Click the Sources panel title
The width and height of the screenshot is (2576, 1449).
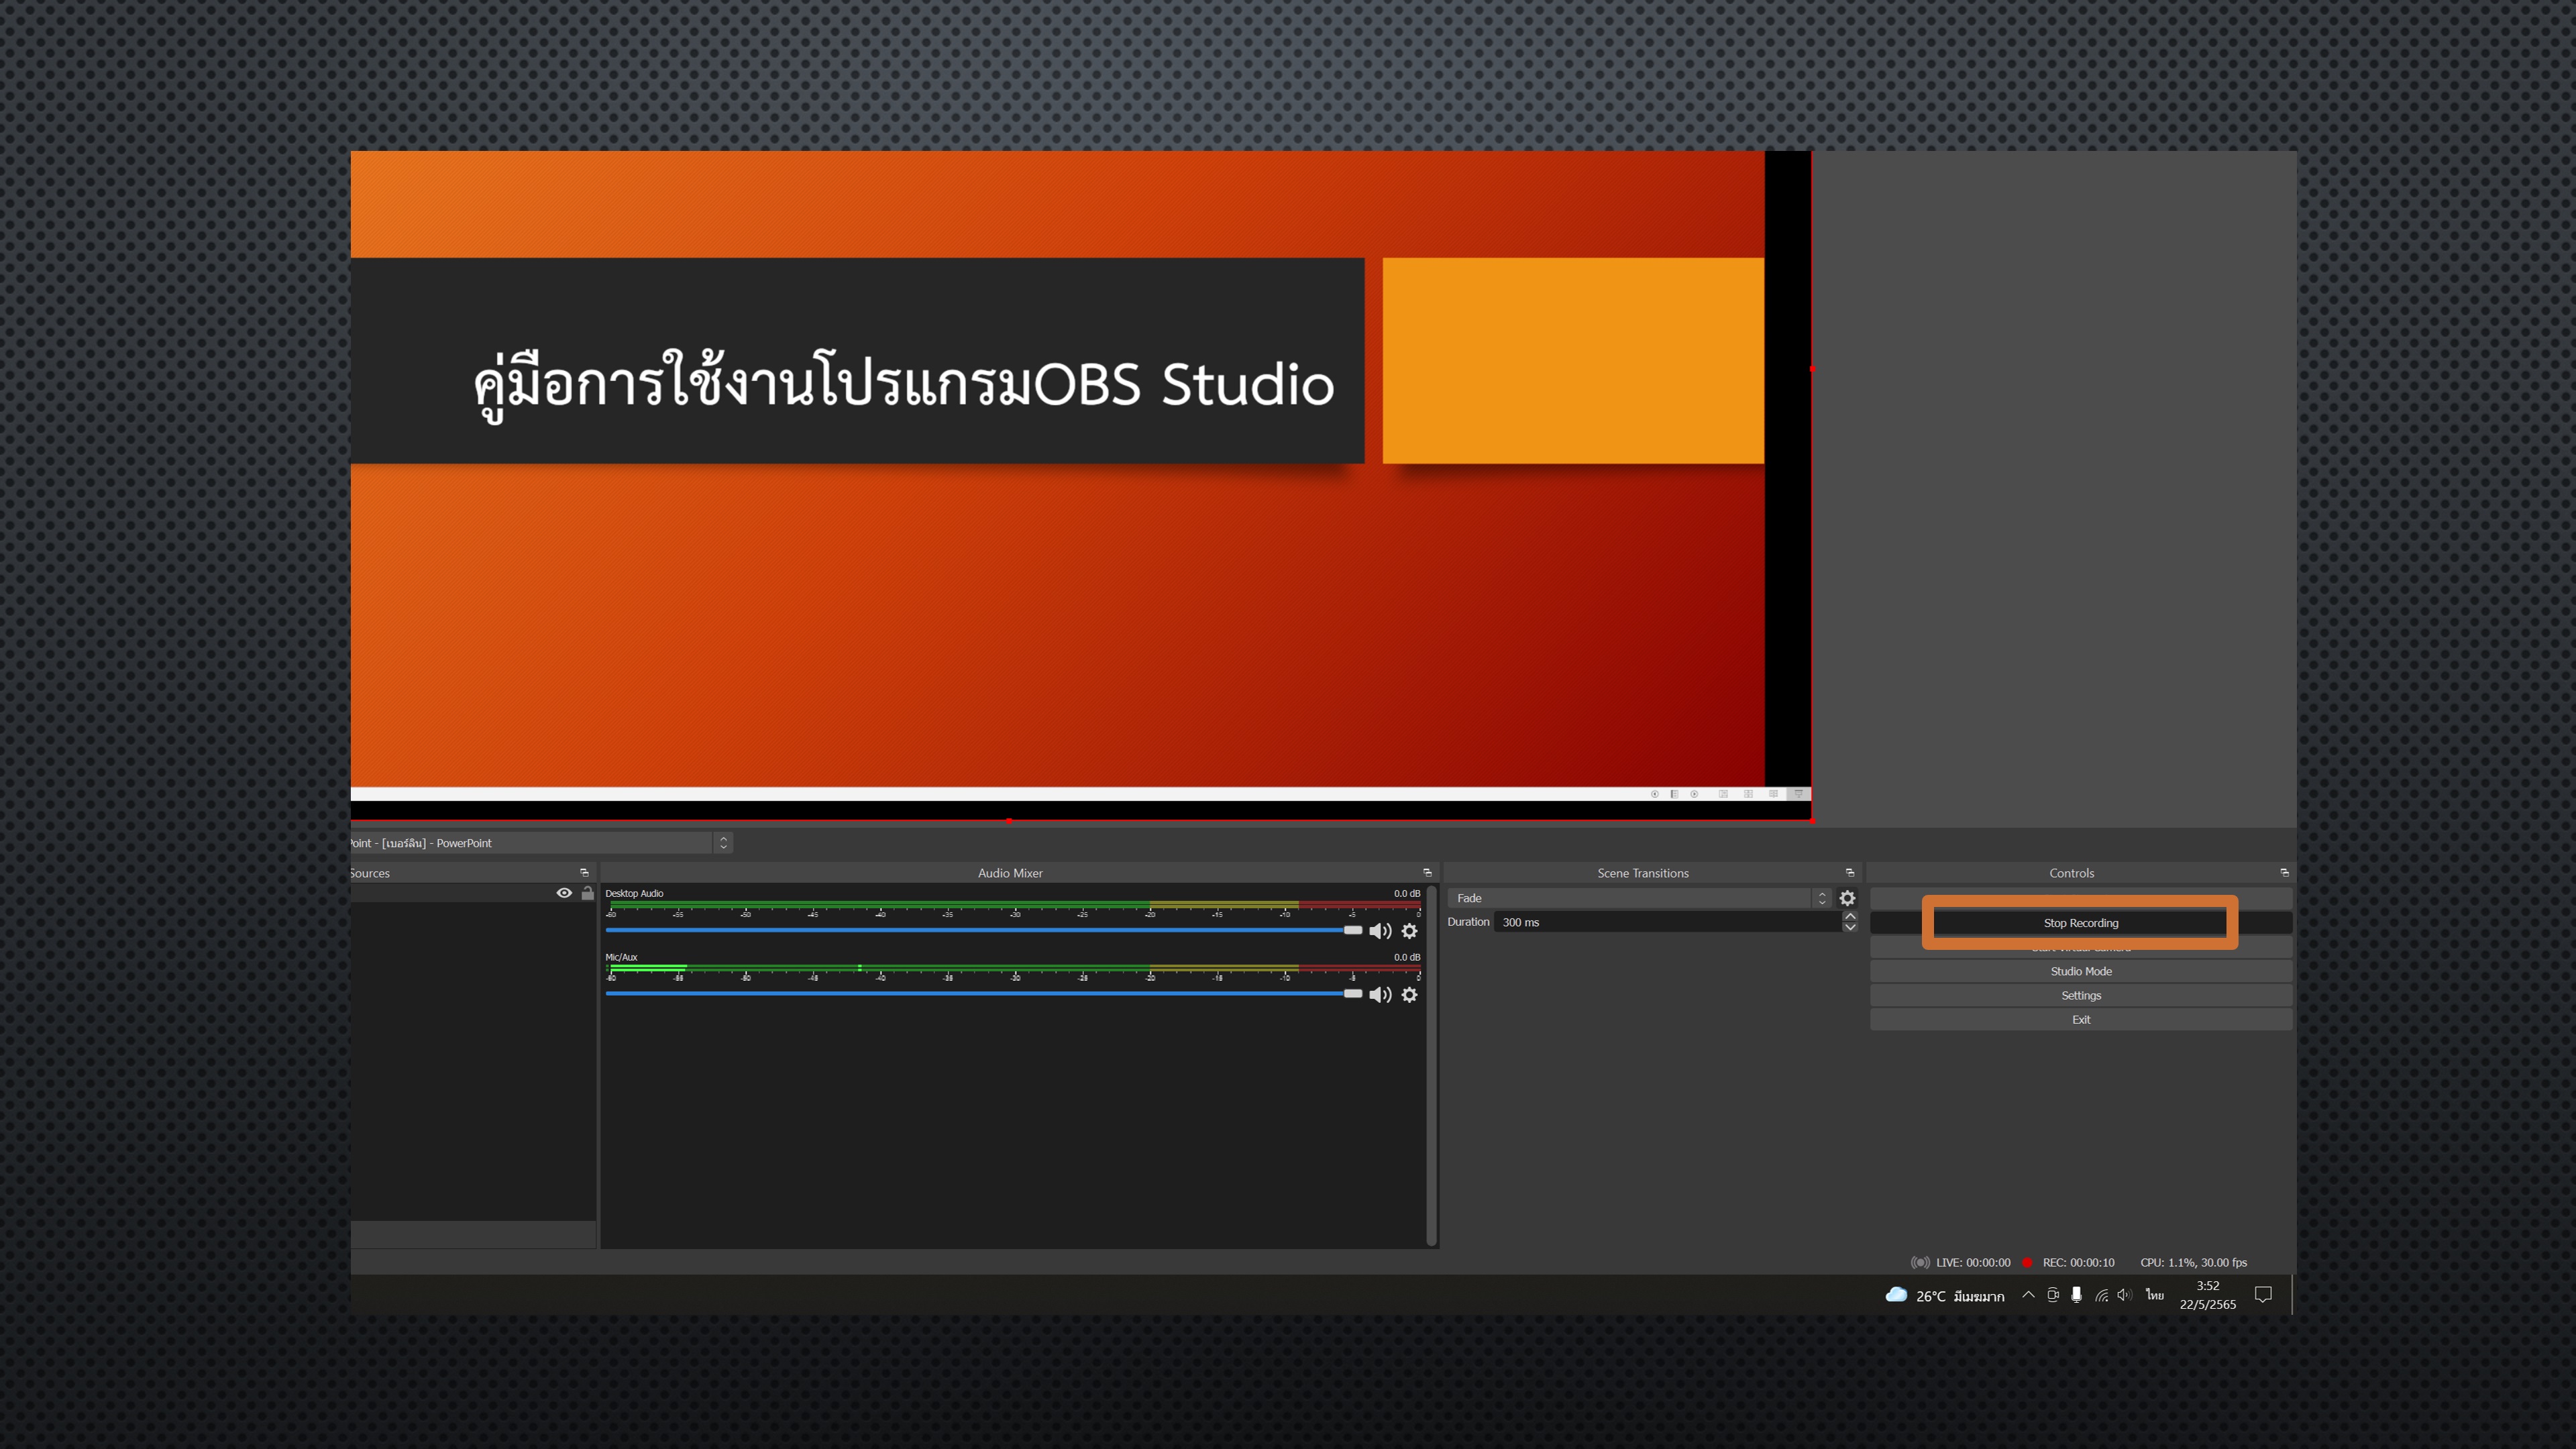[x=370, y=873]
